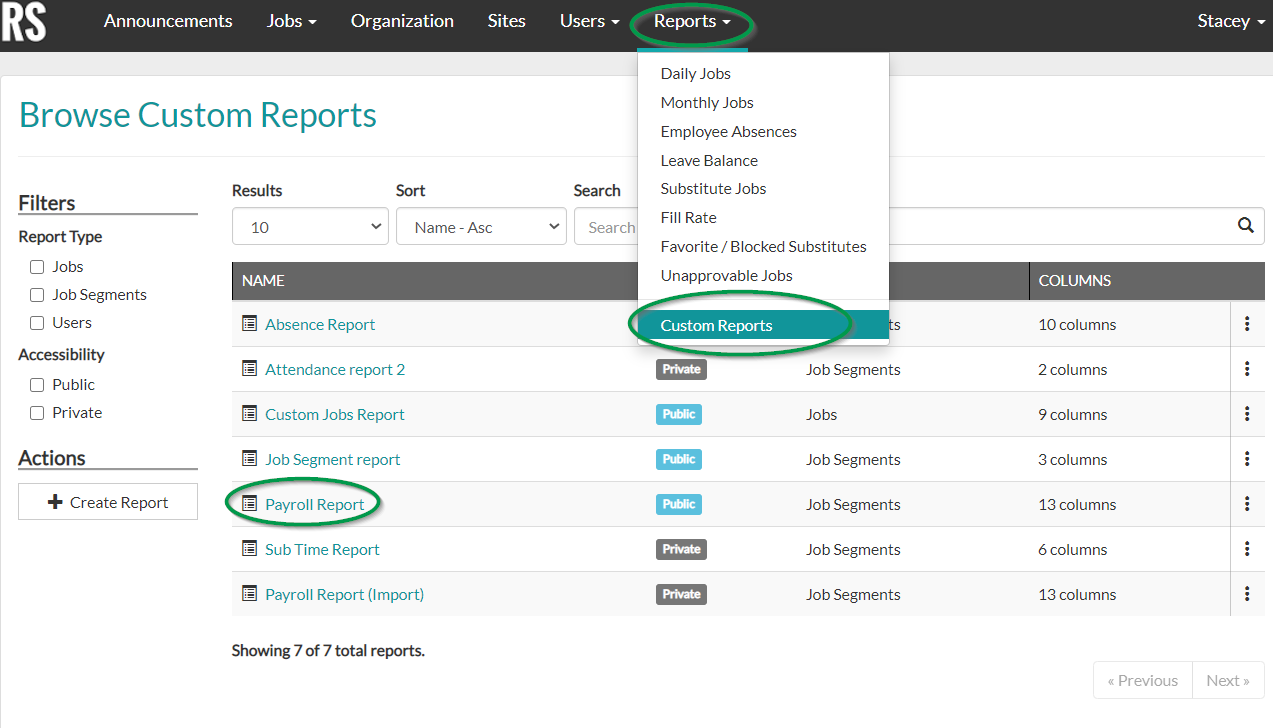Click the '9 columns' cell
The height and width of the screenshot is (728, 1273).
point(1073,414)
